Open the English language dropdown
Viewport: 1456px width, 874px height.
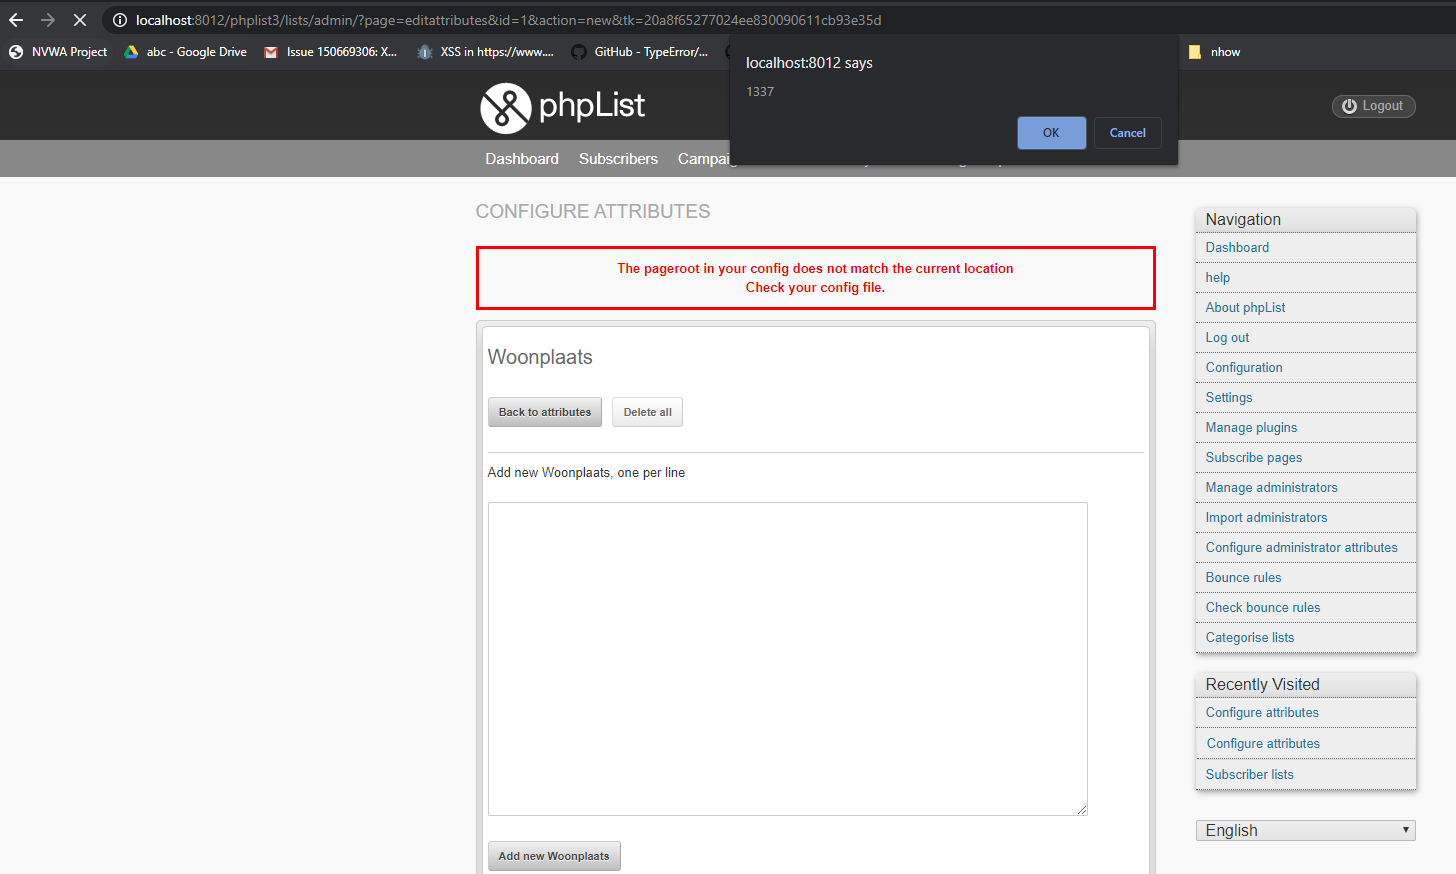tap(1305, 830)
